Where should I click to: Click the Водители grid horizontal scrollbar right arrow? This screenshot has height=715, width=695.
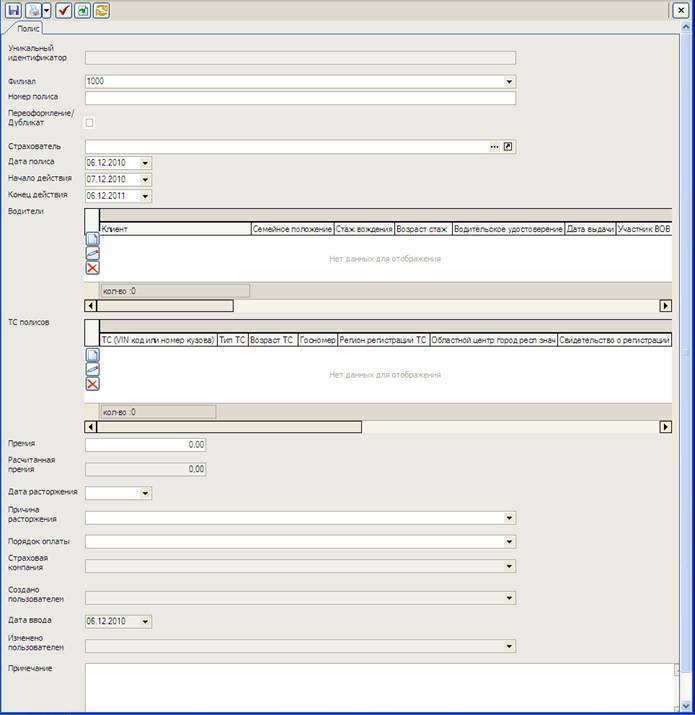tap(665, 306)
